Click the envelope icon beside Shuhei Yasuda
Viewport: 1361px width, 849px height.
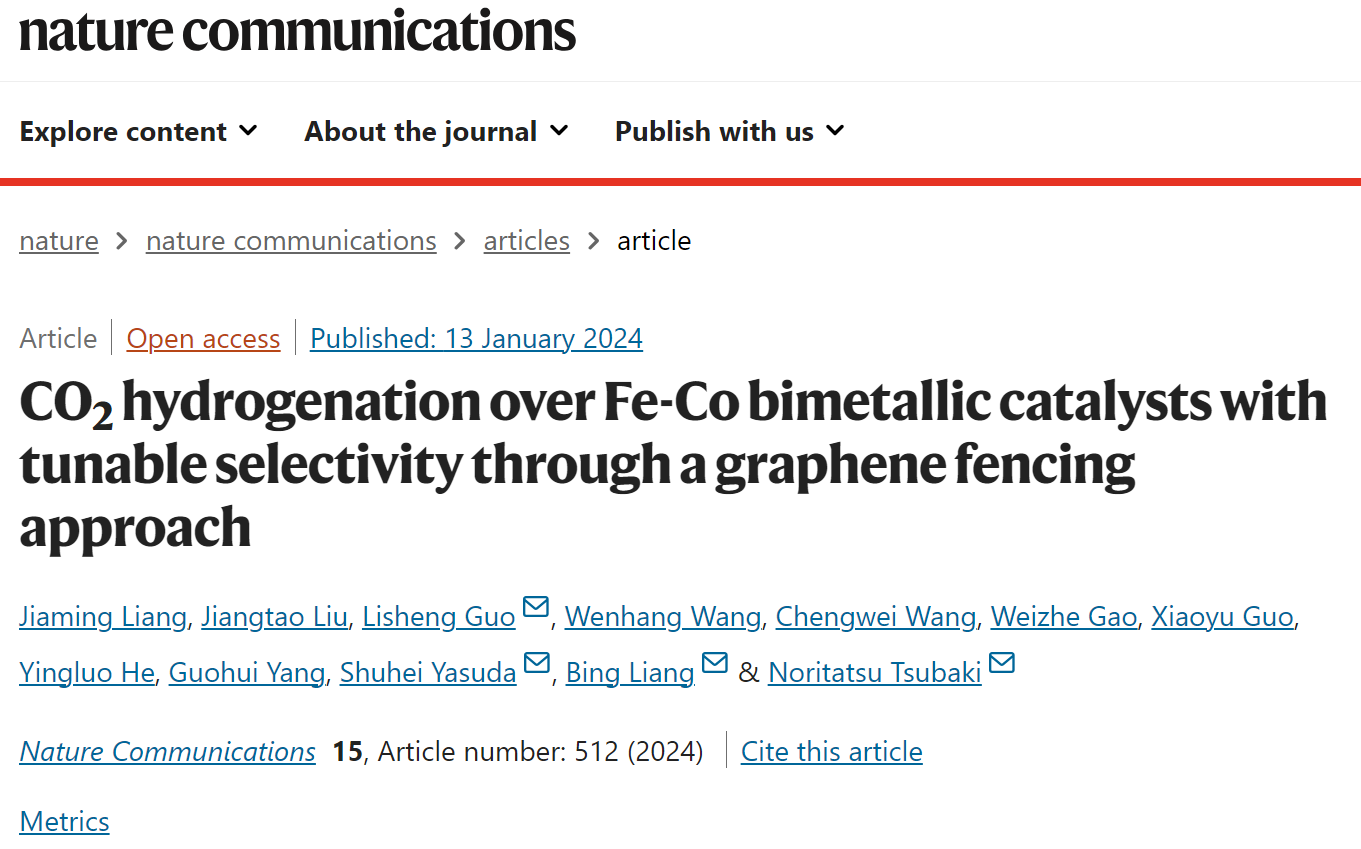[537, 663]
